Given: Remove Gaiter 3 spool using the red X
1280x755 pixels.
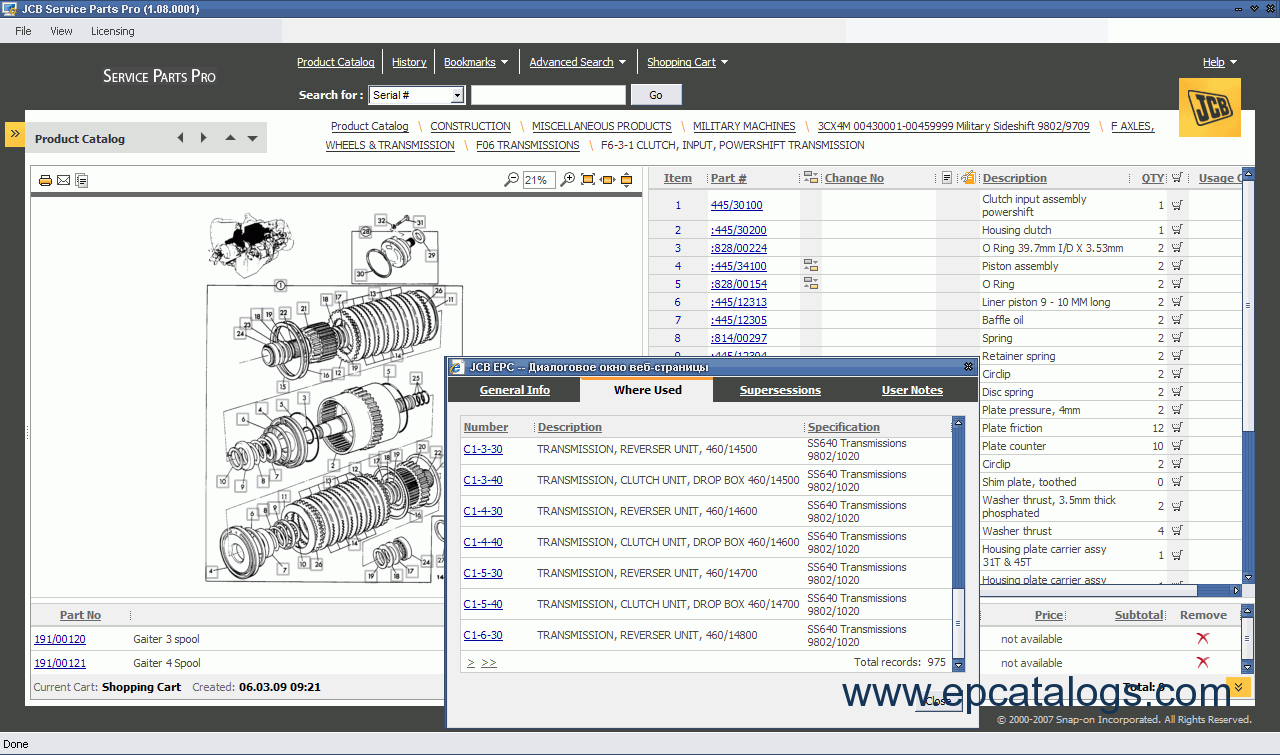Looking at the screenshot, I should 1202,639.
